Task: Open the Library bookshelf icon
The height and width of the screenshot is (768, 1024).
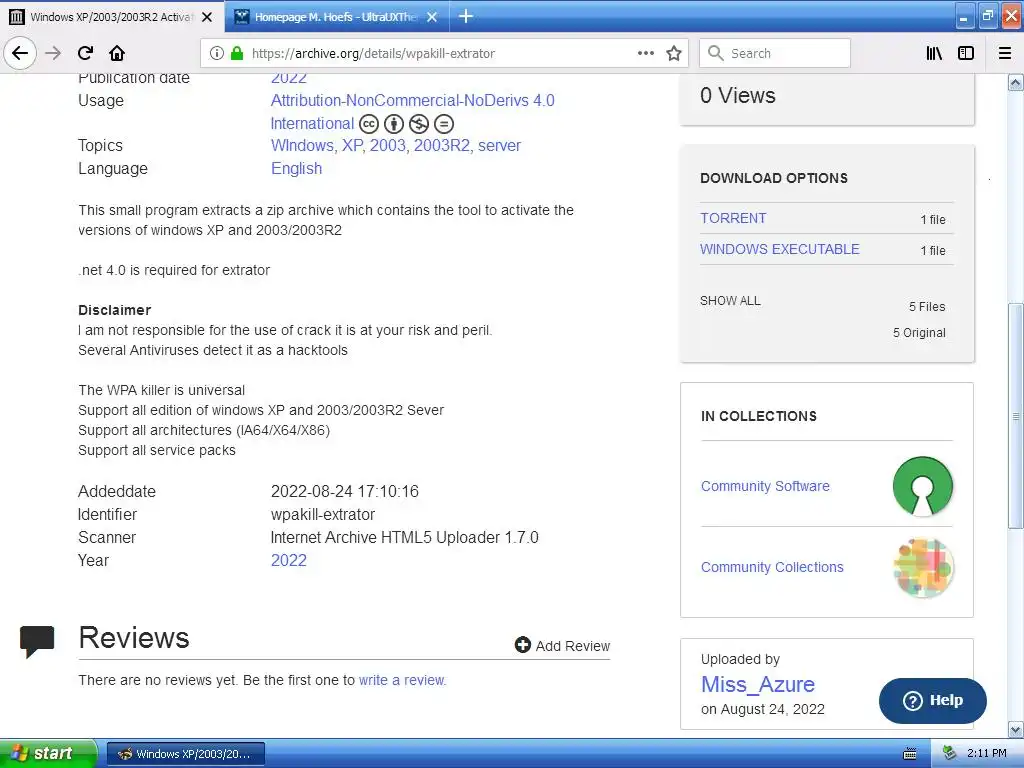Action: (x=934, y=53)
